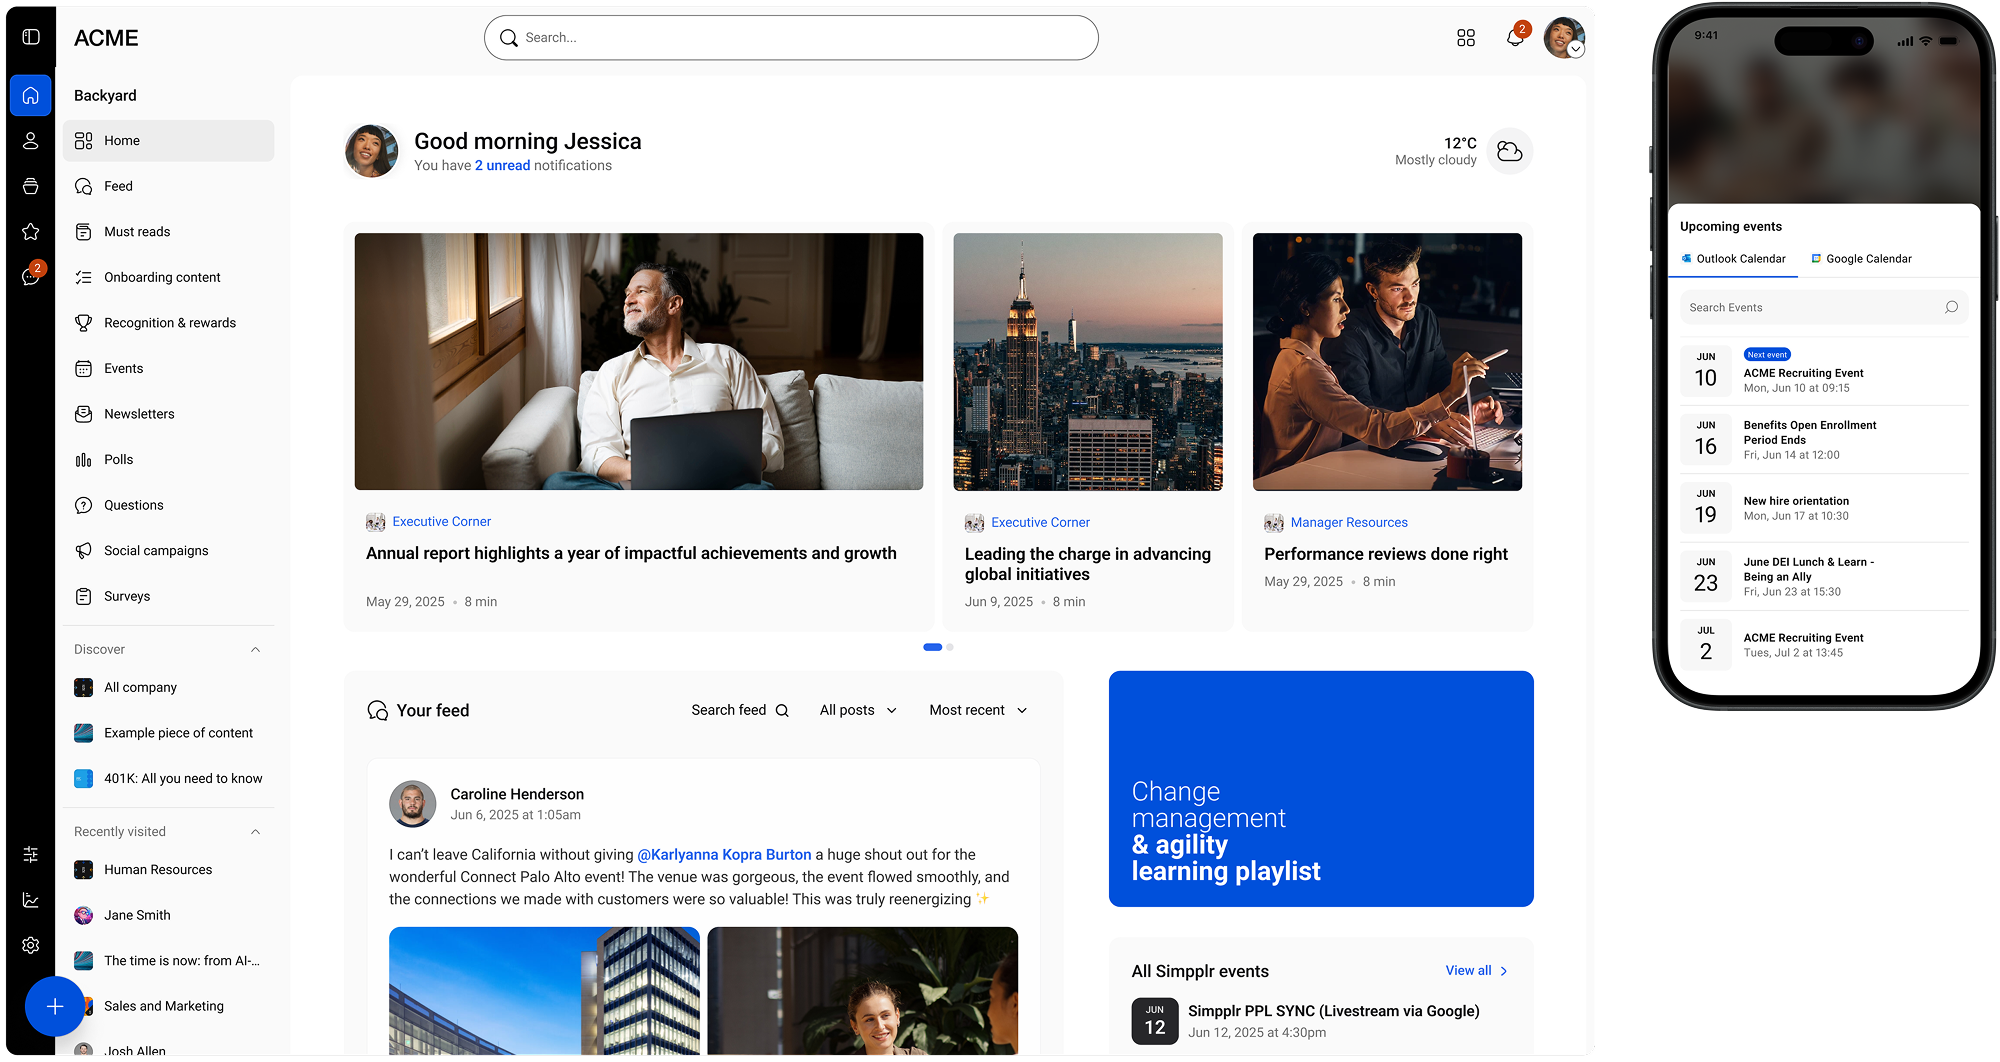Click the Manager Resources category link
The width and height of the screenshot is (2000, 1062).
1349,522
